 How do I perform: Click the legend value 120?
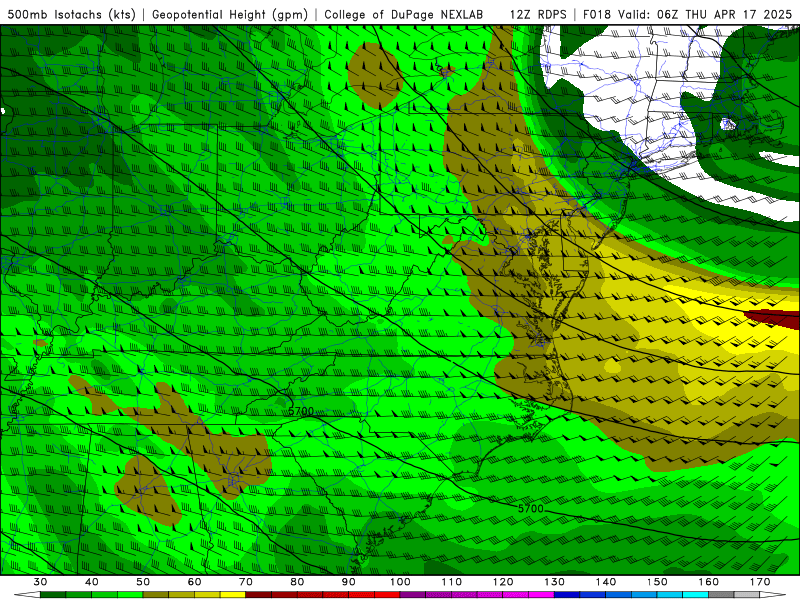tap(503, 582)
